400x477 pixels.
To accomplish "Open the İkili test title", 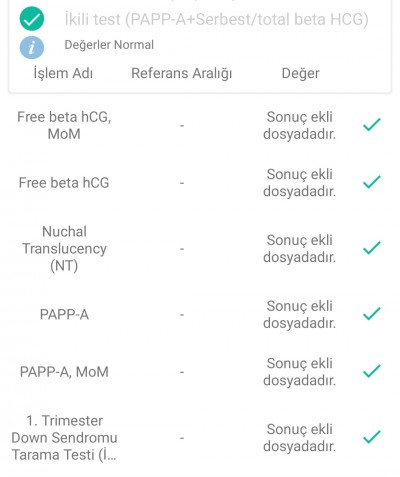I will [x=217, y=19].
